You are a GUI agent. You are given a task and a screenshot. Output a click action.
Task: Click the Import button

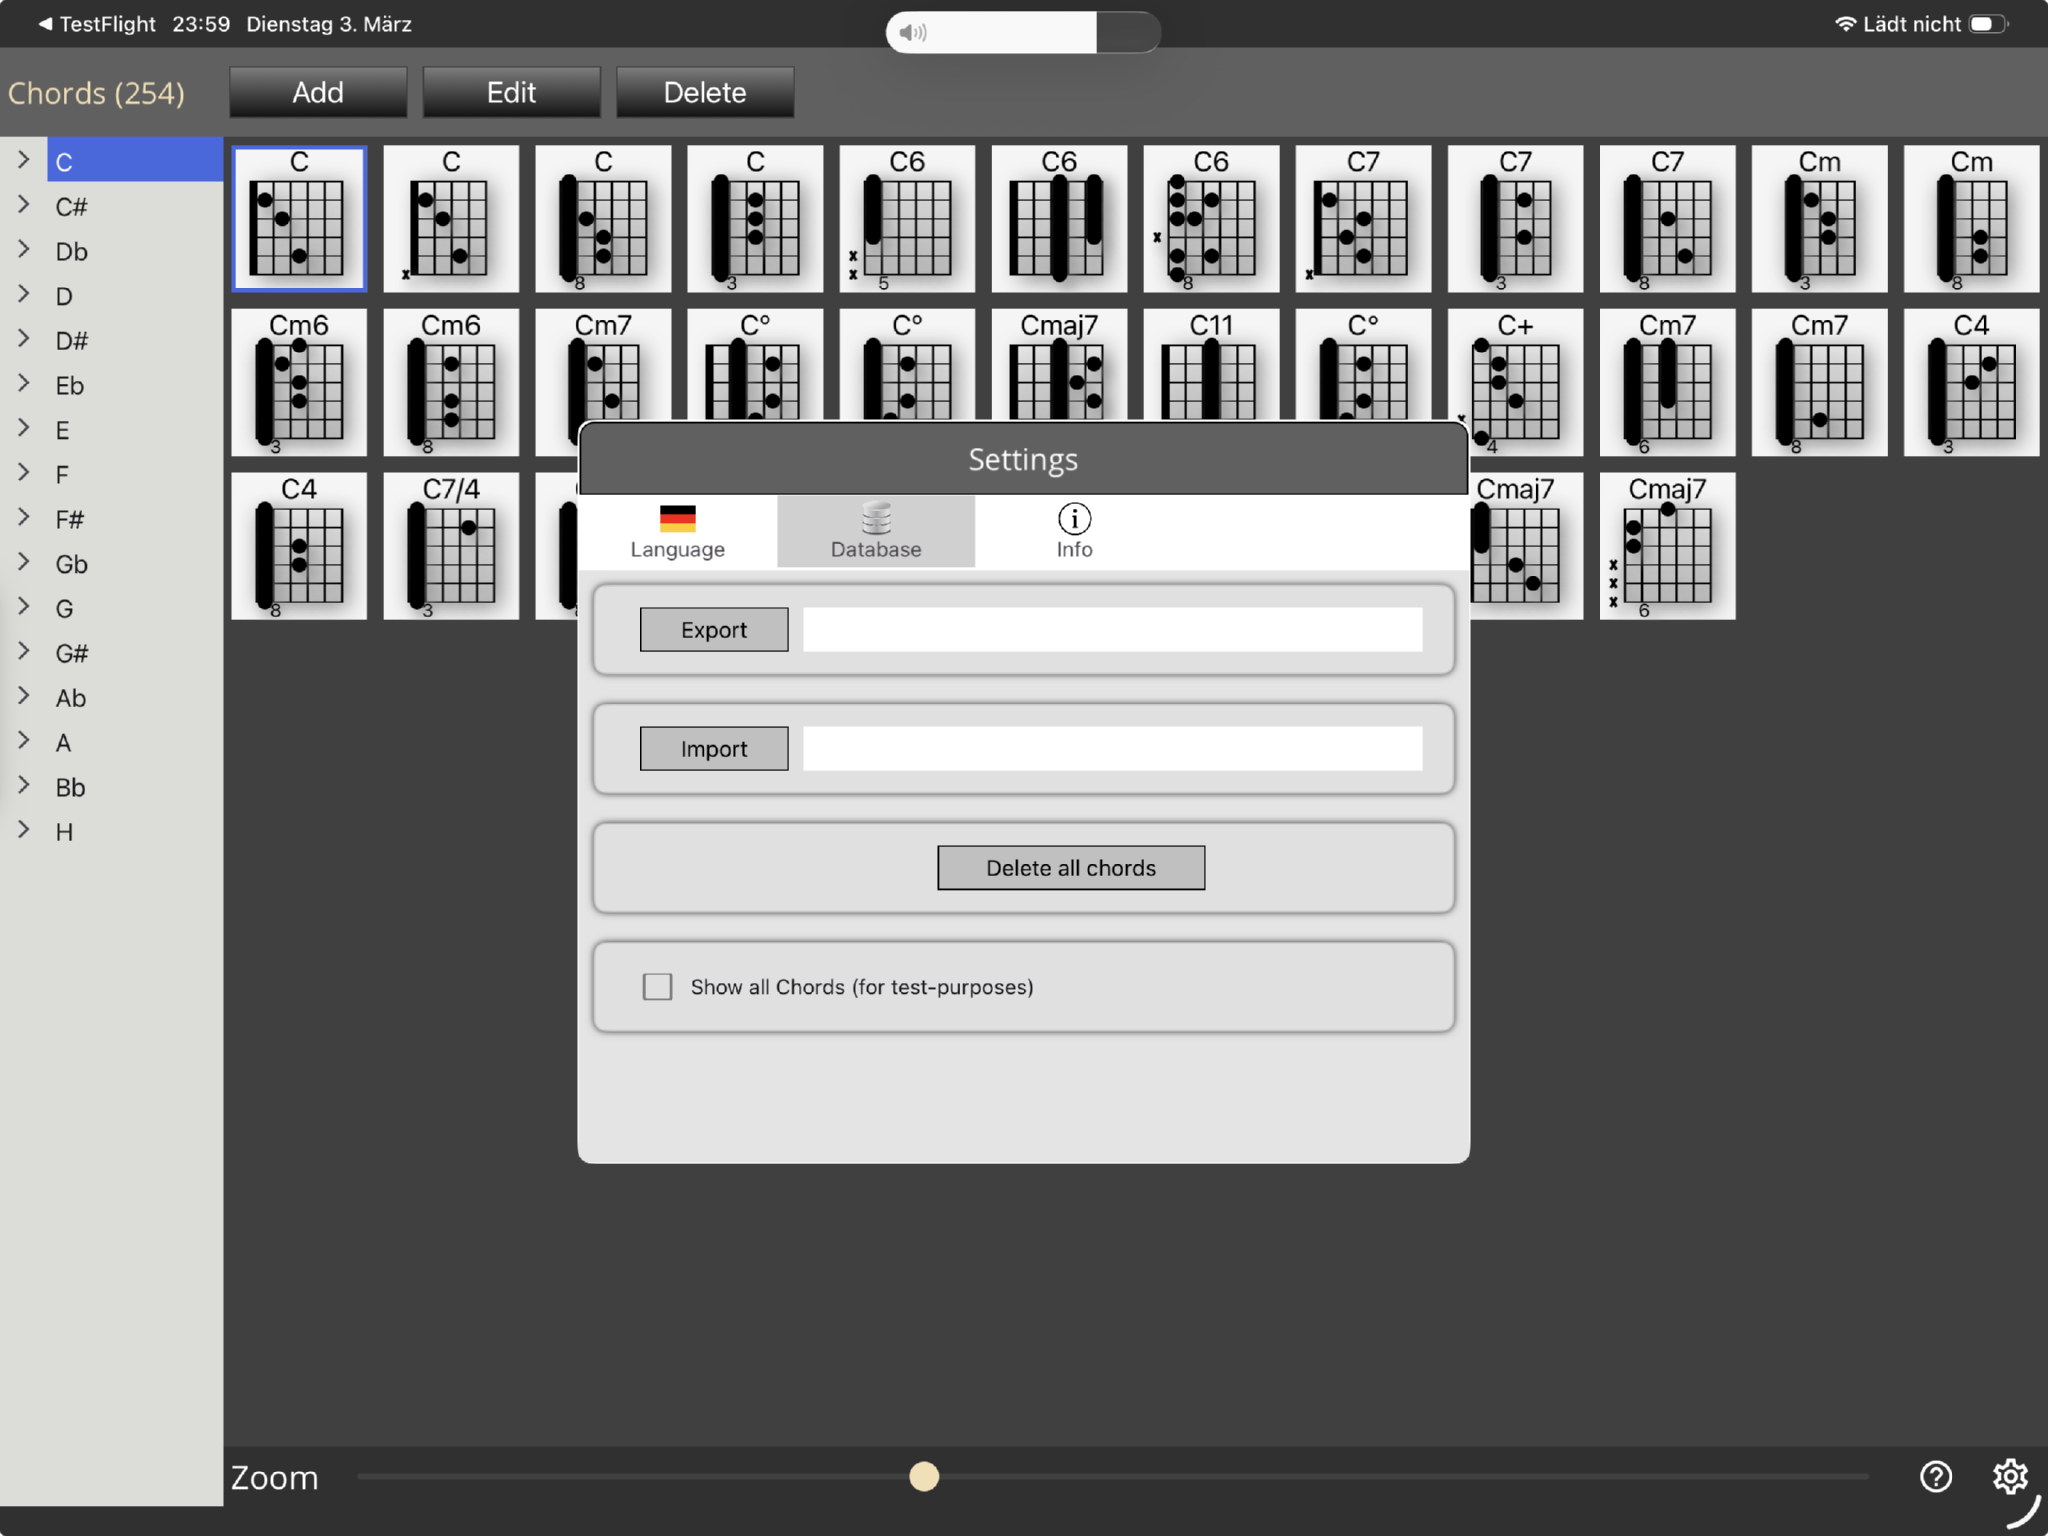pos(713,749)
